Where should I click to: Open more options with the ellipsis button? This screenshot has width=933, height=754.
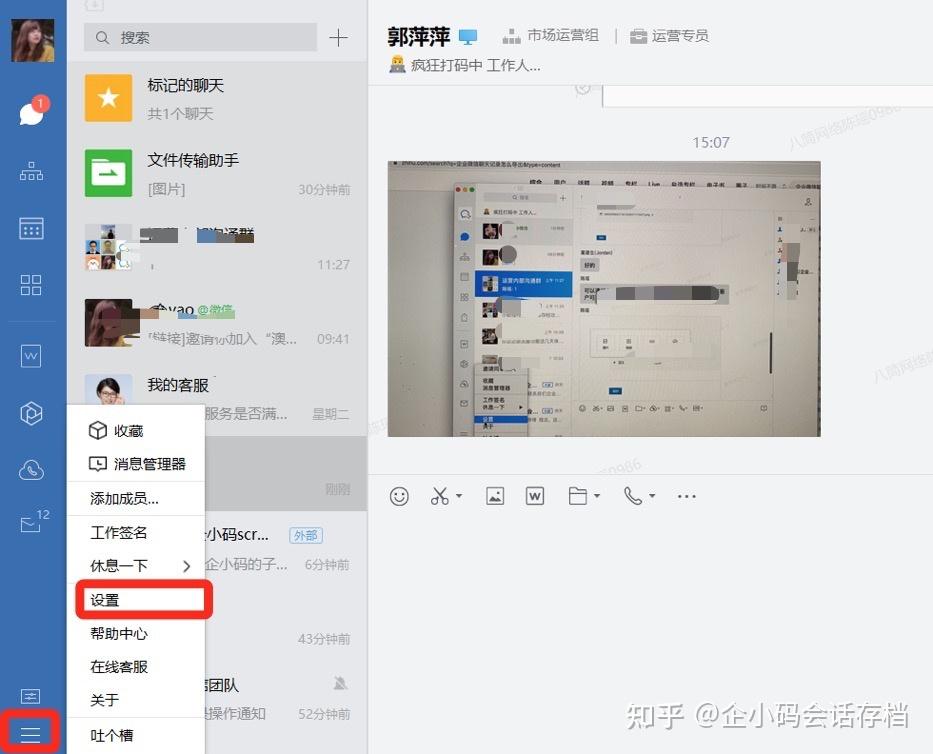click(686, 495)
